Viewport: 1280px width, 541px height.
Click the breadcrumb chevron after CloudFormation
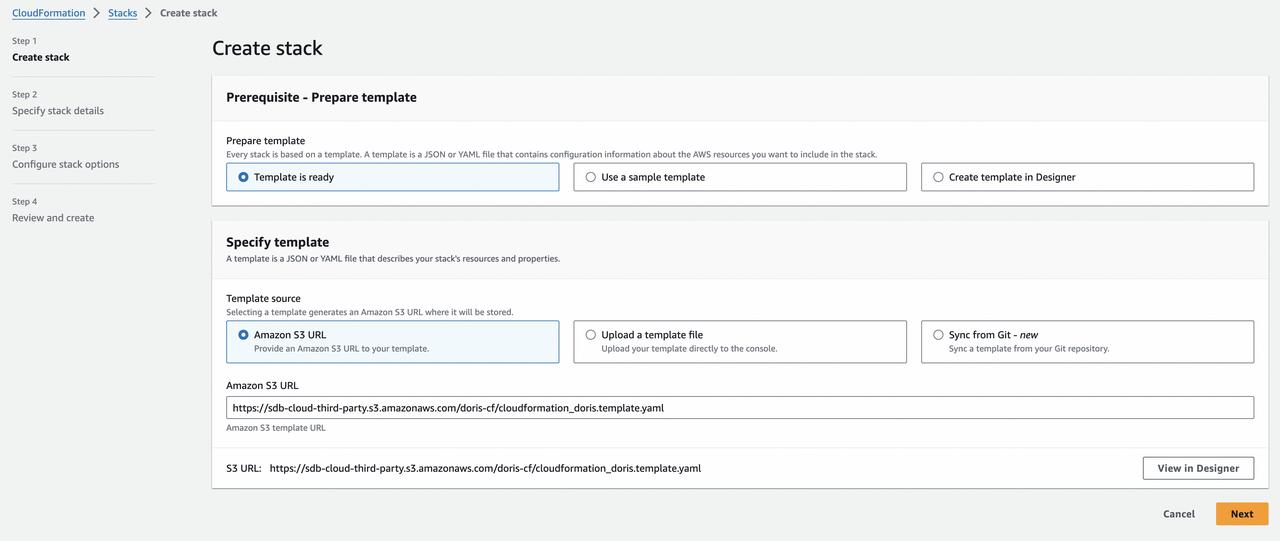97,13
